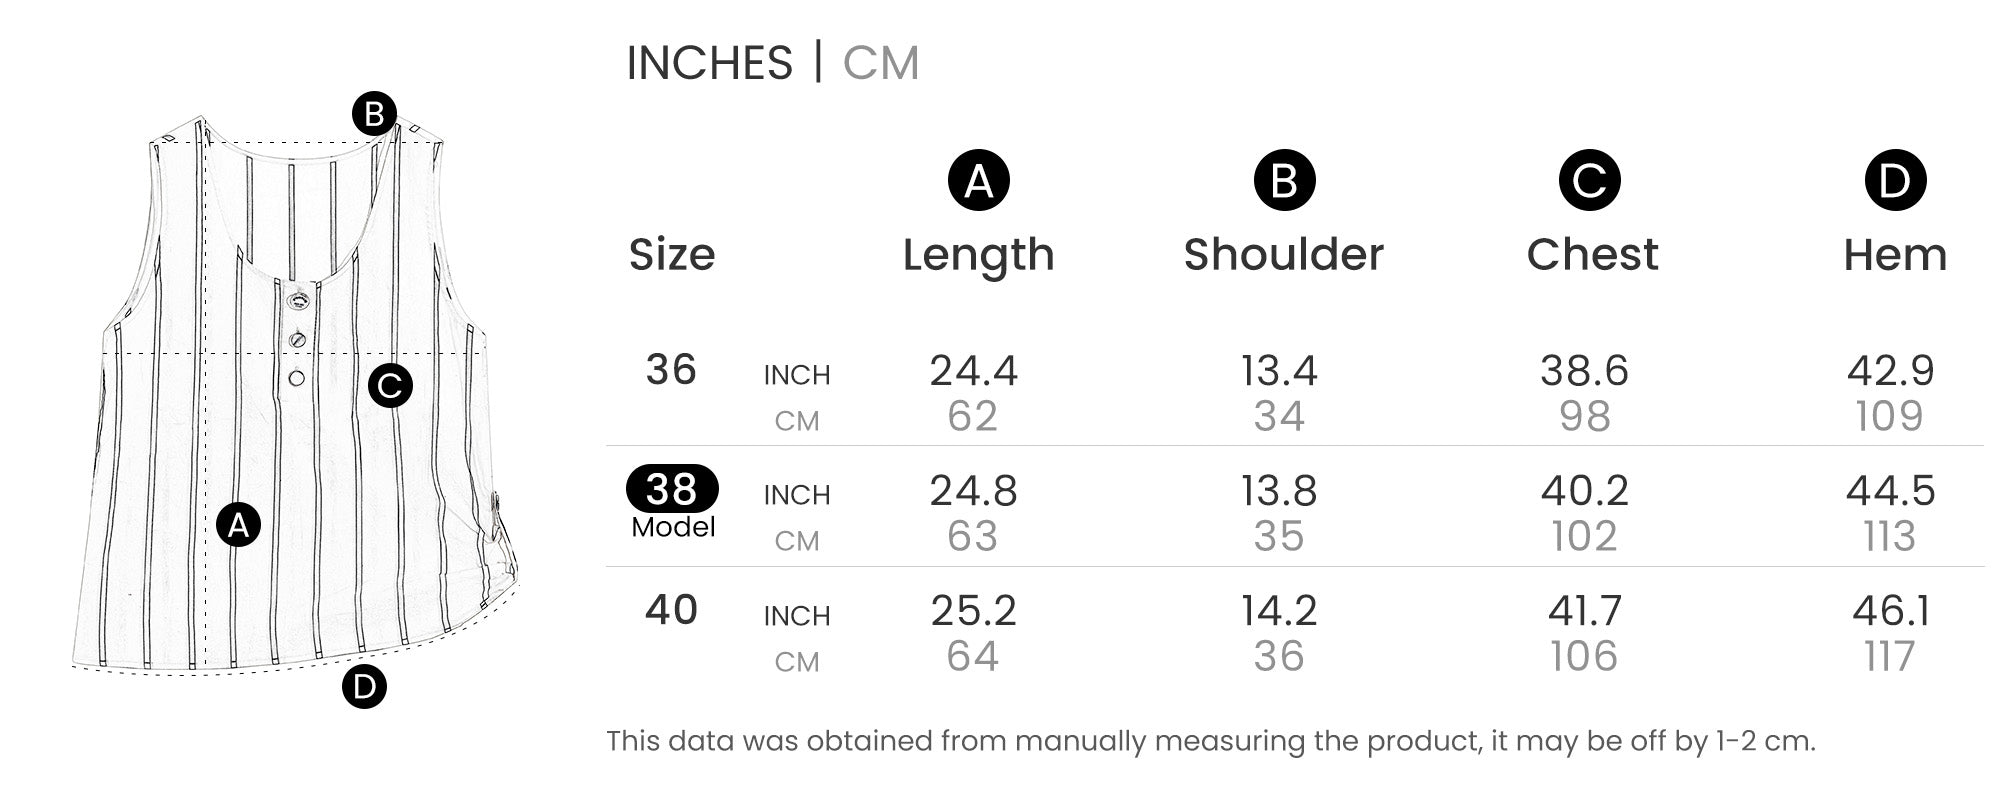Click the A badge above Length column

(978, 181)
